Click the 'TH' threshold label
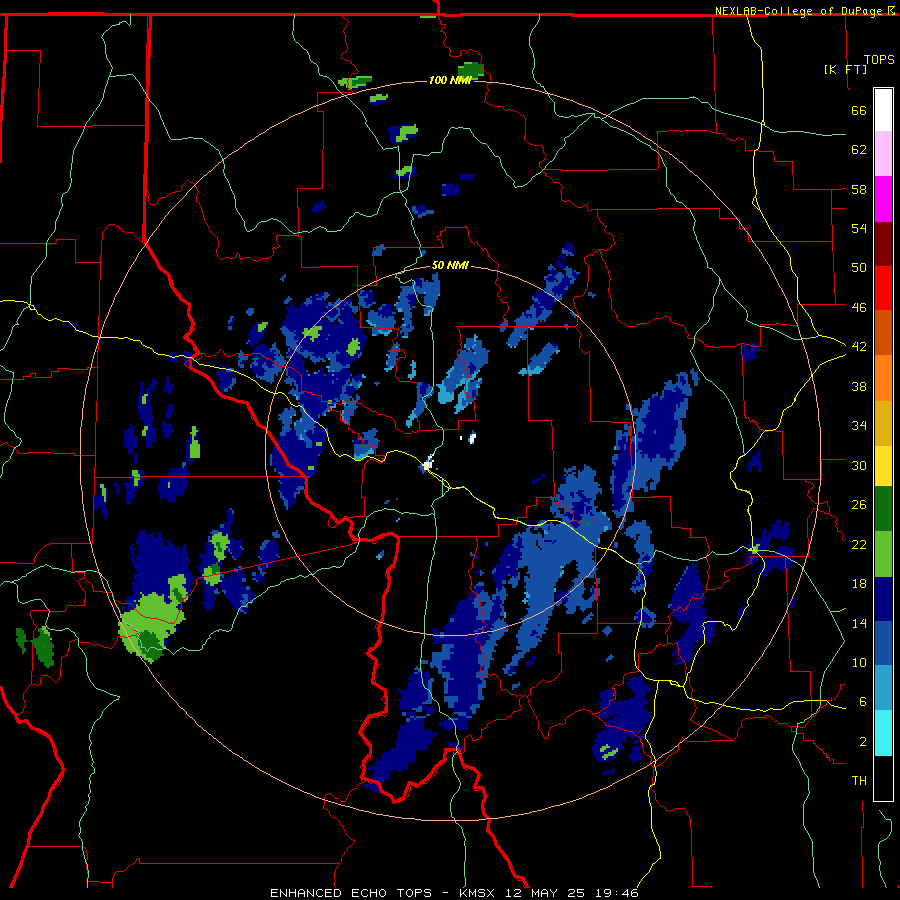900x900 pixels. [859, 781]
